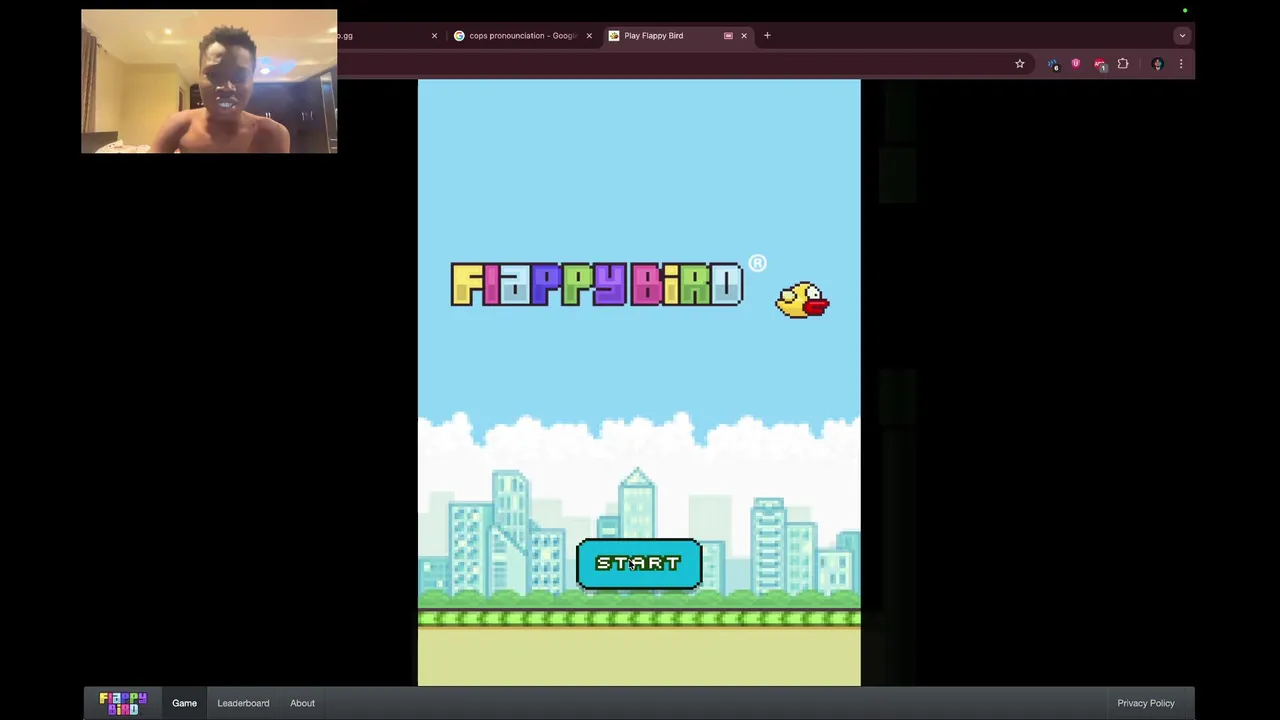Close the Play Flappy Bird tab
Image resolution: width=1280 pixels, height=720 pixels.
pos(744,36)
